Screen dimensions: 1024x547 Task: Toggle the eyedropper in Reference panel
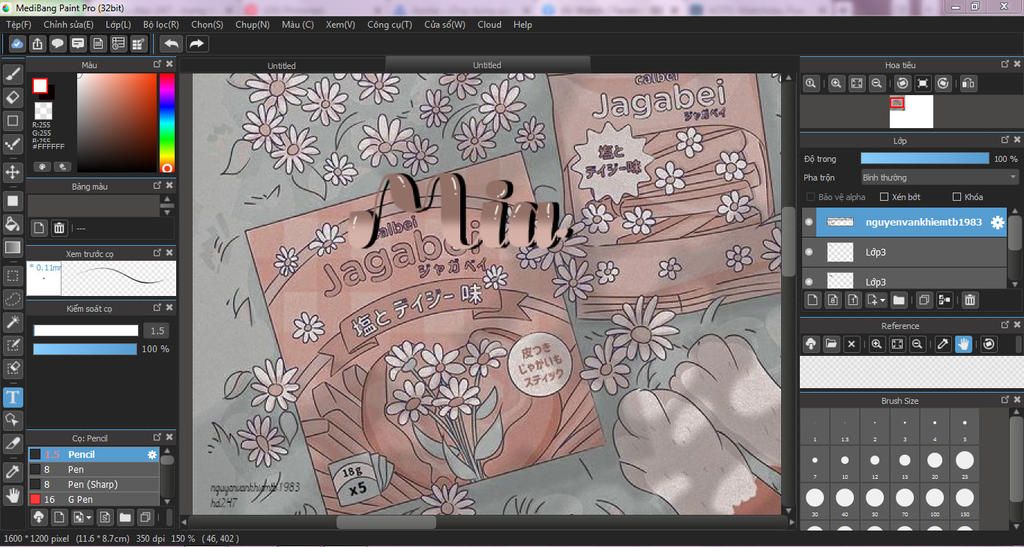pos(942,344)
